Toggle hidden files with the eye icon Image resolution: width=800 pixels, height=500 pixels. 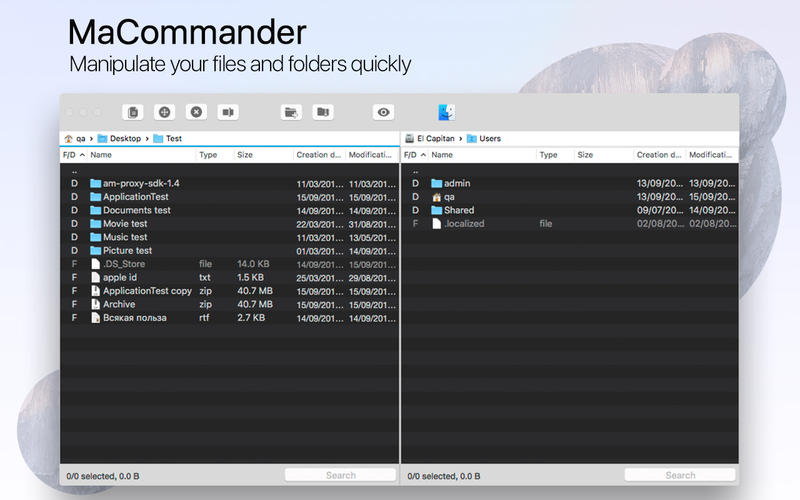click(x=383, y=112)
